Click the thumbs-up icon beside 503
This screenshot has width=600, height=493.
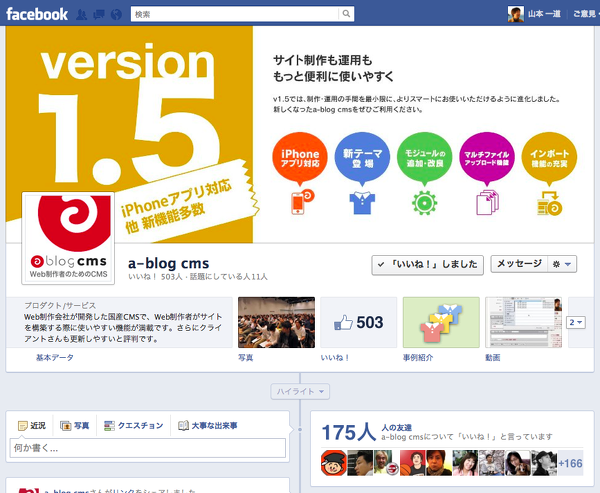tap(343, 323)
